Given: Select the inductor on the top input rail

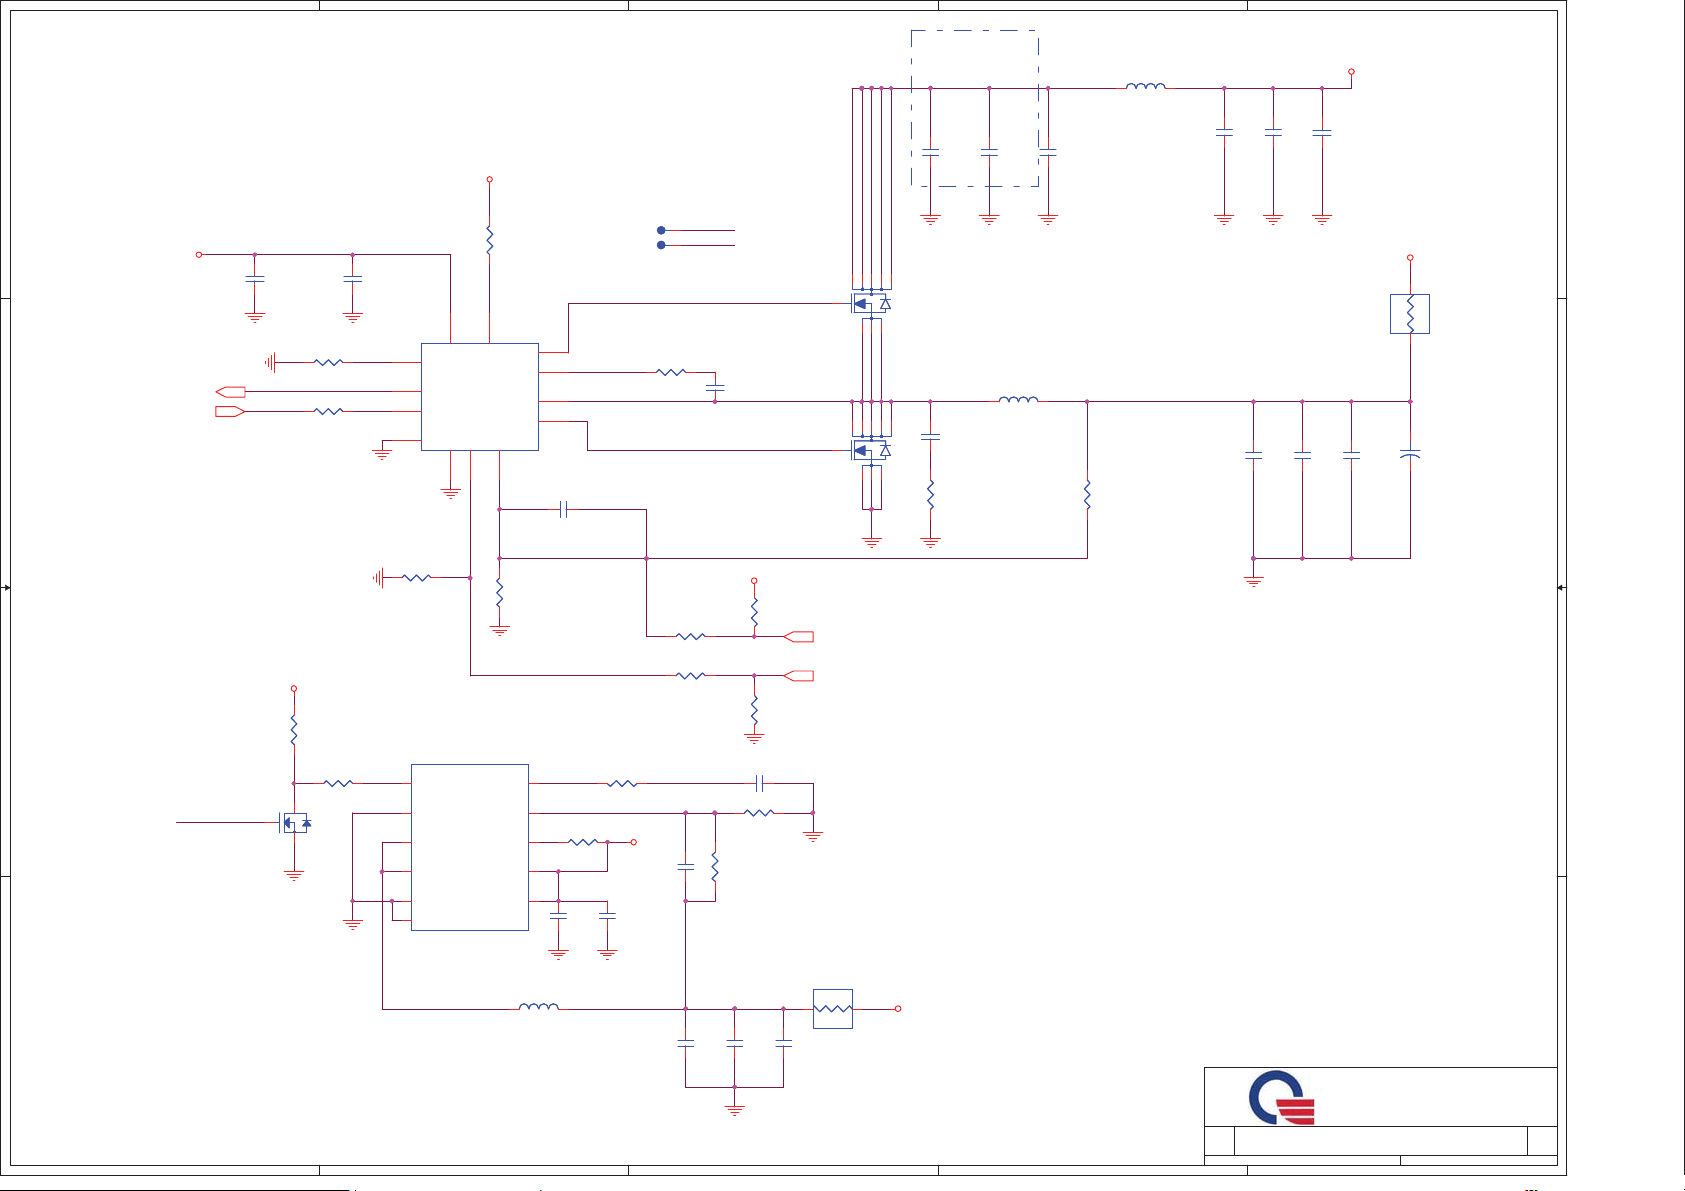Looking at the screenshot, I should 1146,87.
